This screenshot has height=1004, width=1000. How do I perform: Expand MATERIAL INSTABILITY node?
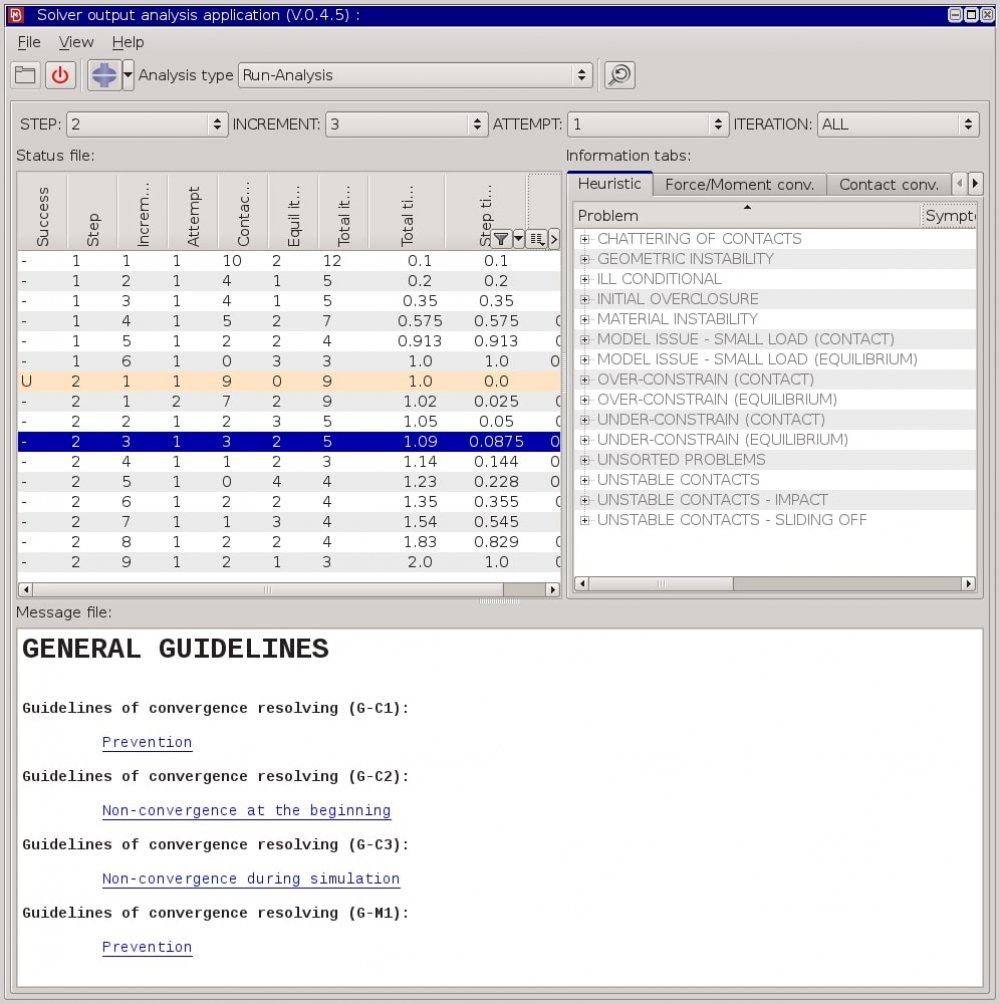(585, 319)
